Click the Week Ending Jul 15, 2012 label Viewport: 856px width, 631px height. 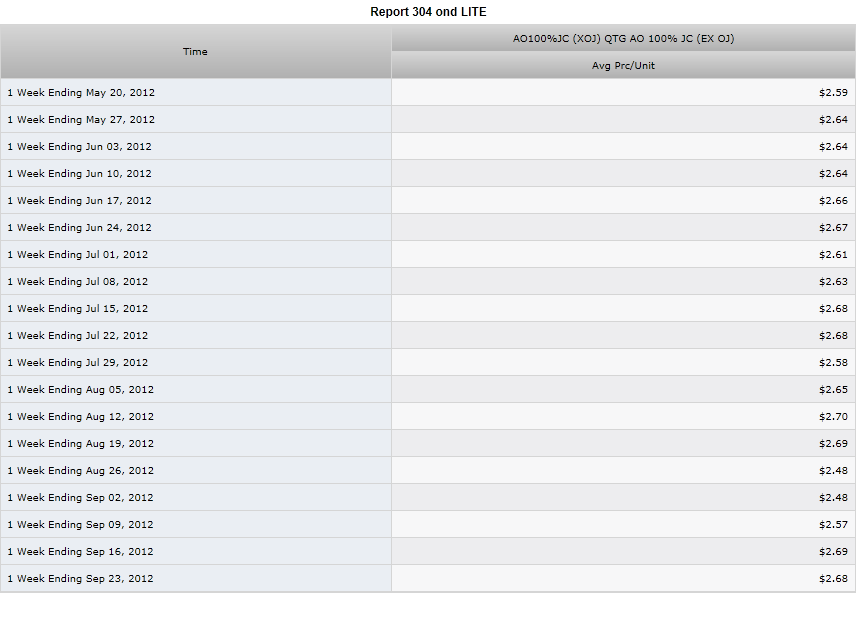tap(78, 309)
